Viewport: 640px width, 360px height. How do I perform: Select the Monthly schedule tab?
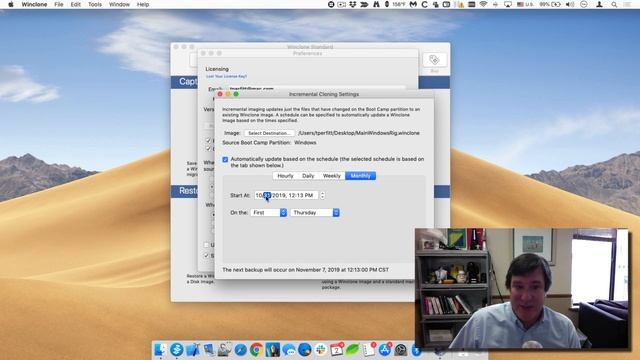pyautogui.click(x=360, y=176)
